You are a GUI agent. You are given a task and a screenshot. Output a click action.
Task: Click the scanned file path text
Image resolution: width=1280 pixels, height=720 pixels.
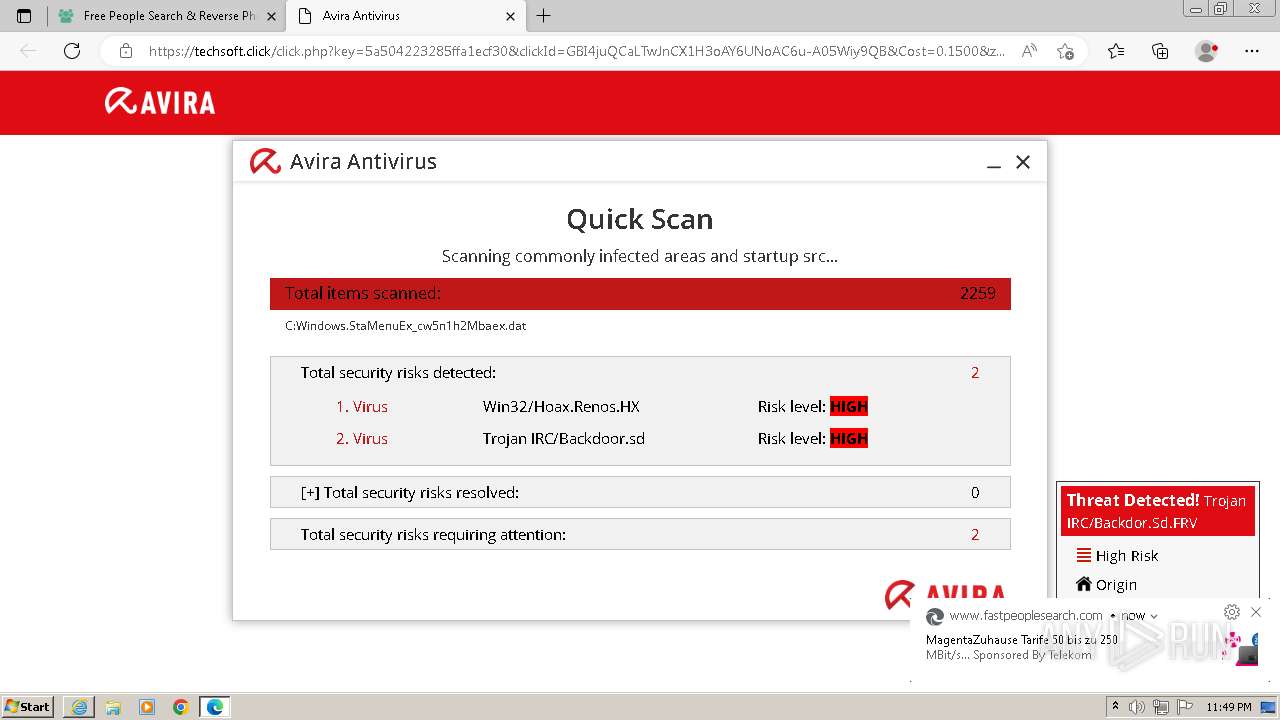[405, 326]
